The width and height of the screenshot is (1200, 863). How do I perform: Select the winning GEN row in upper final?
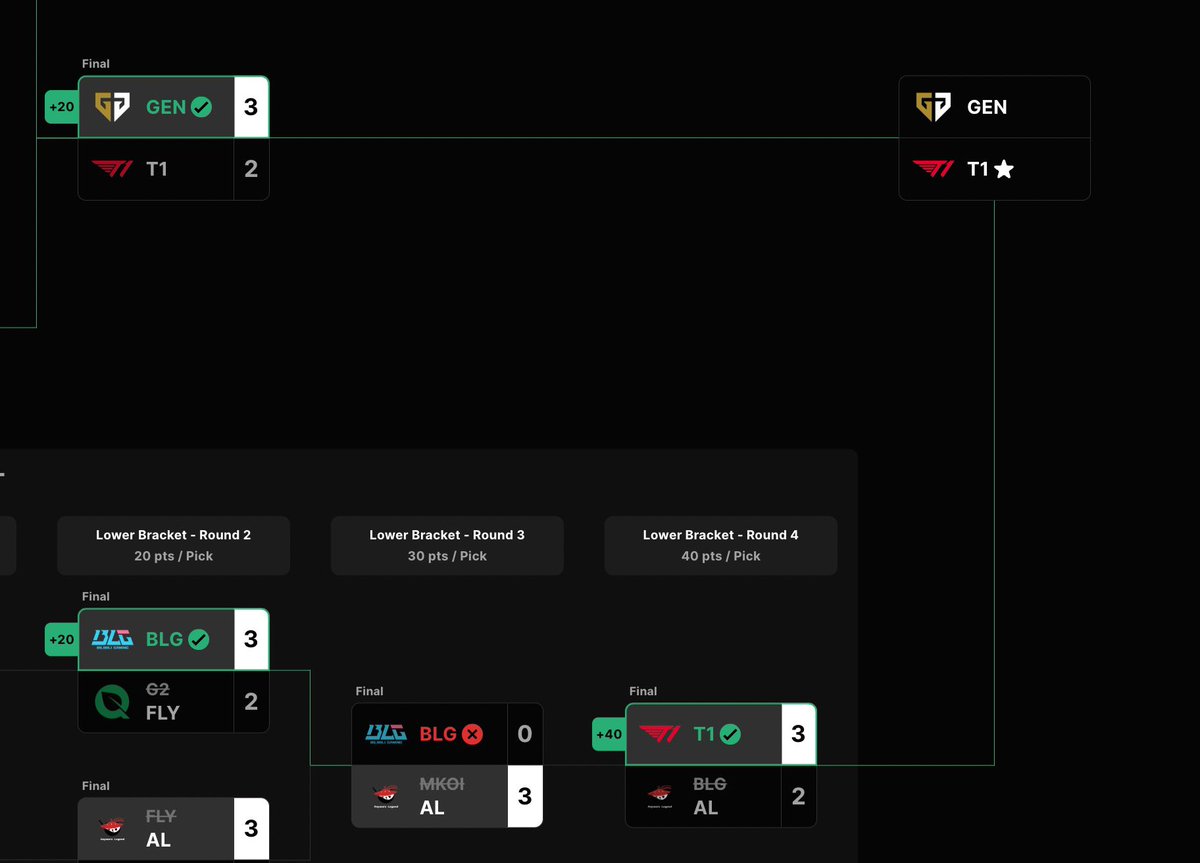pos(173,107)
